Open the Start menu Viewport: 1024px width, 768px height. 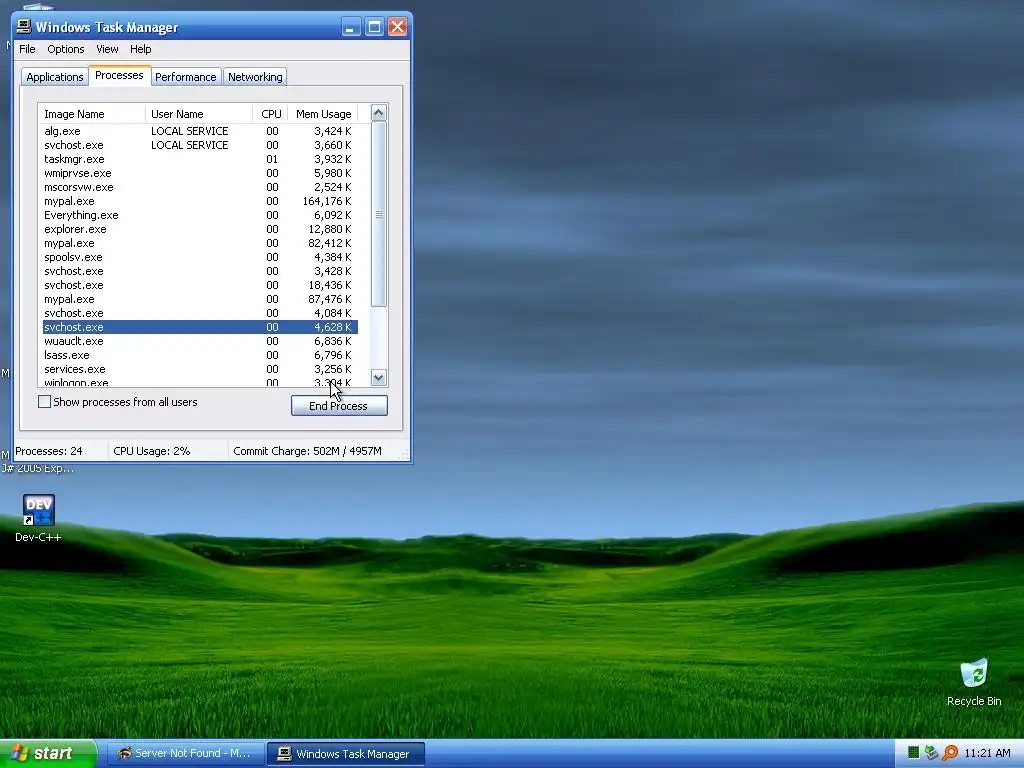pos(48,753)
